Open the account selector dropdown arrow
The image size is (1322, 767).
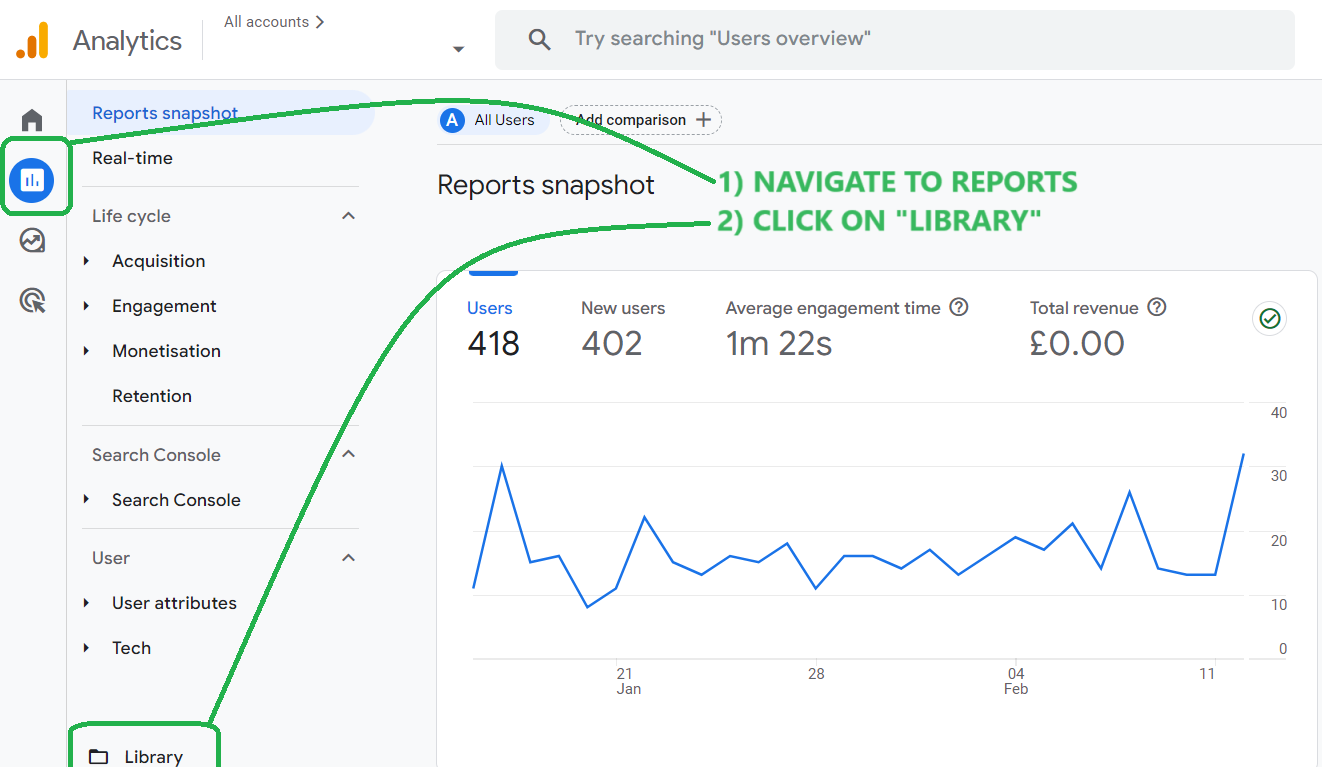458,49
